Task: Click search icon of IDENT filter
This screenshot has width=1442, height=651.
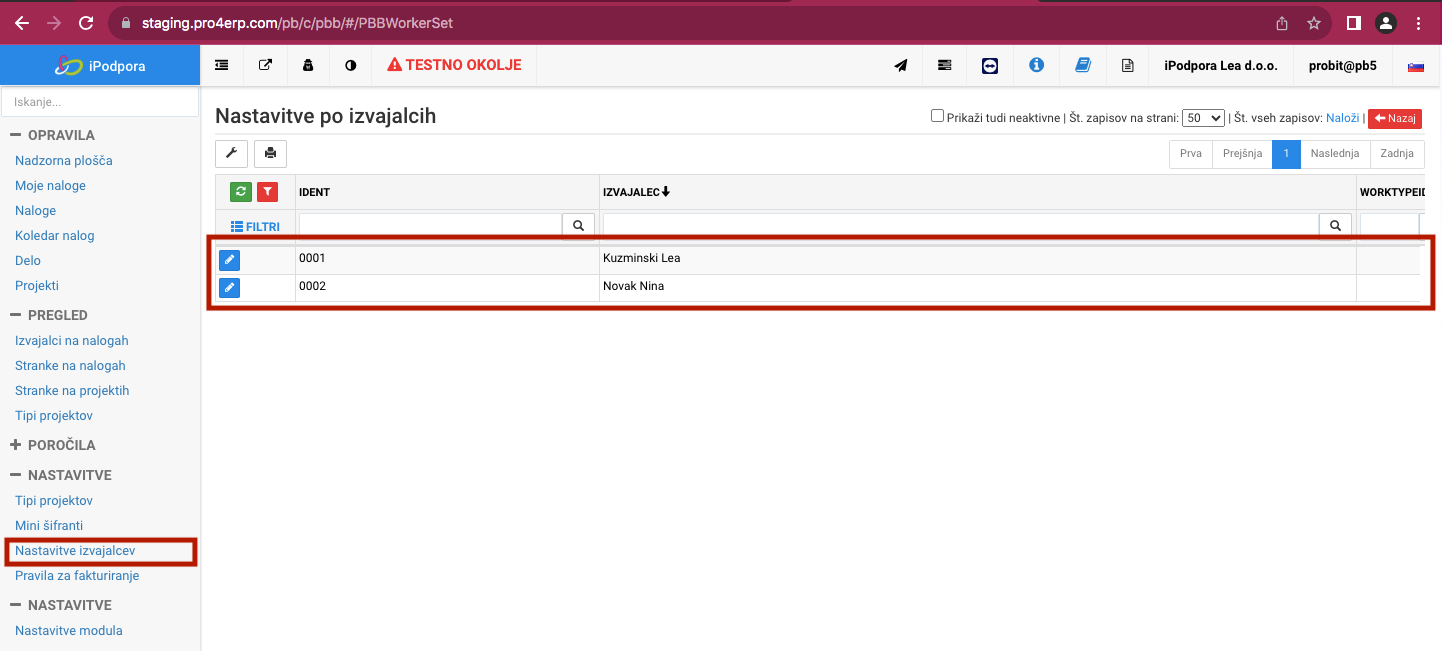Action: pyautogui.click(x=578, y=226)
